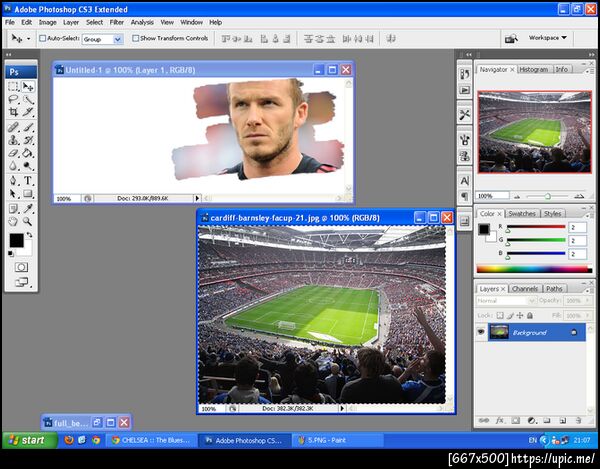
Task: Switch to the Channels tab
Action: [525, 289]
